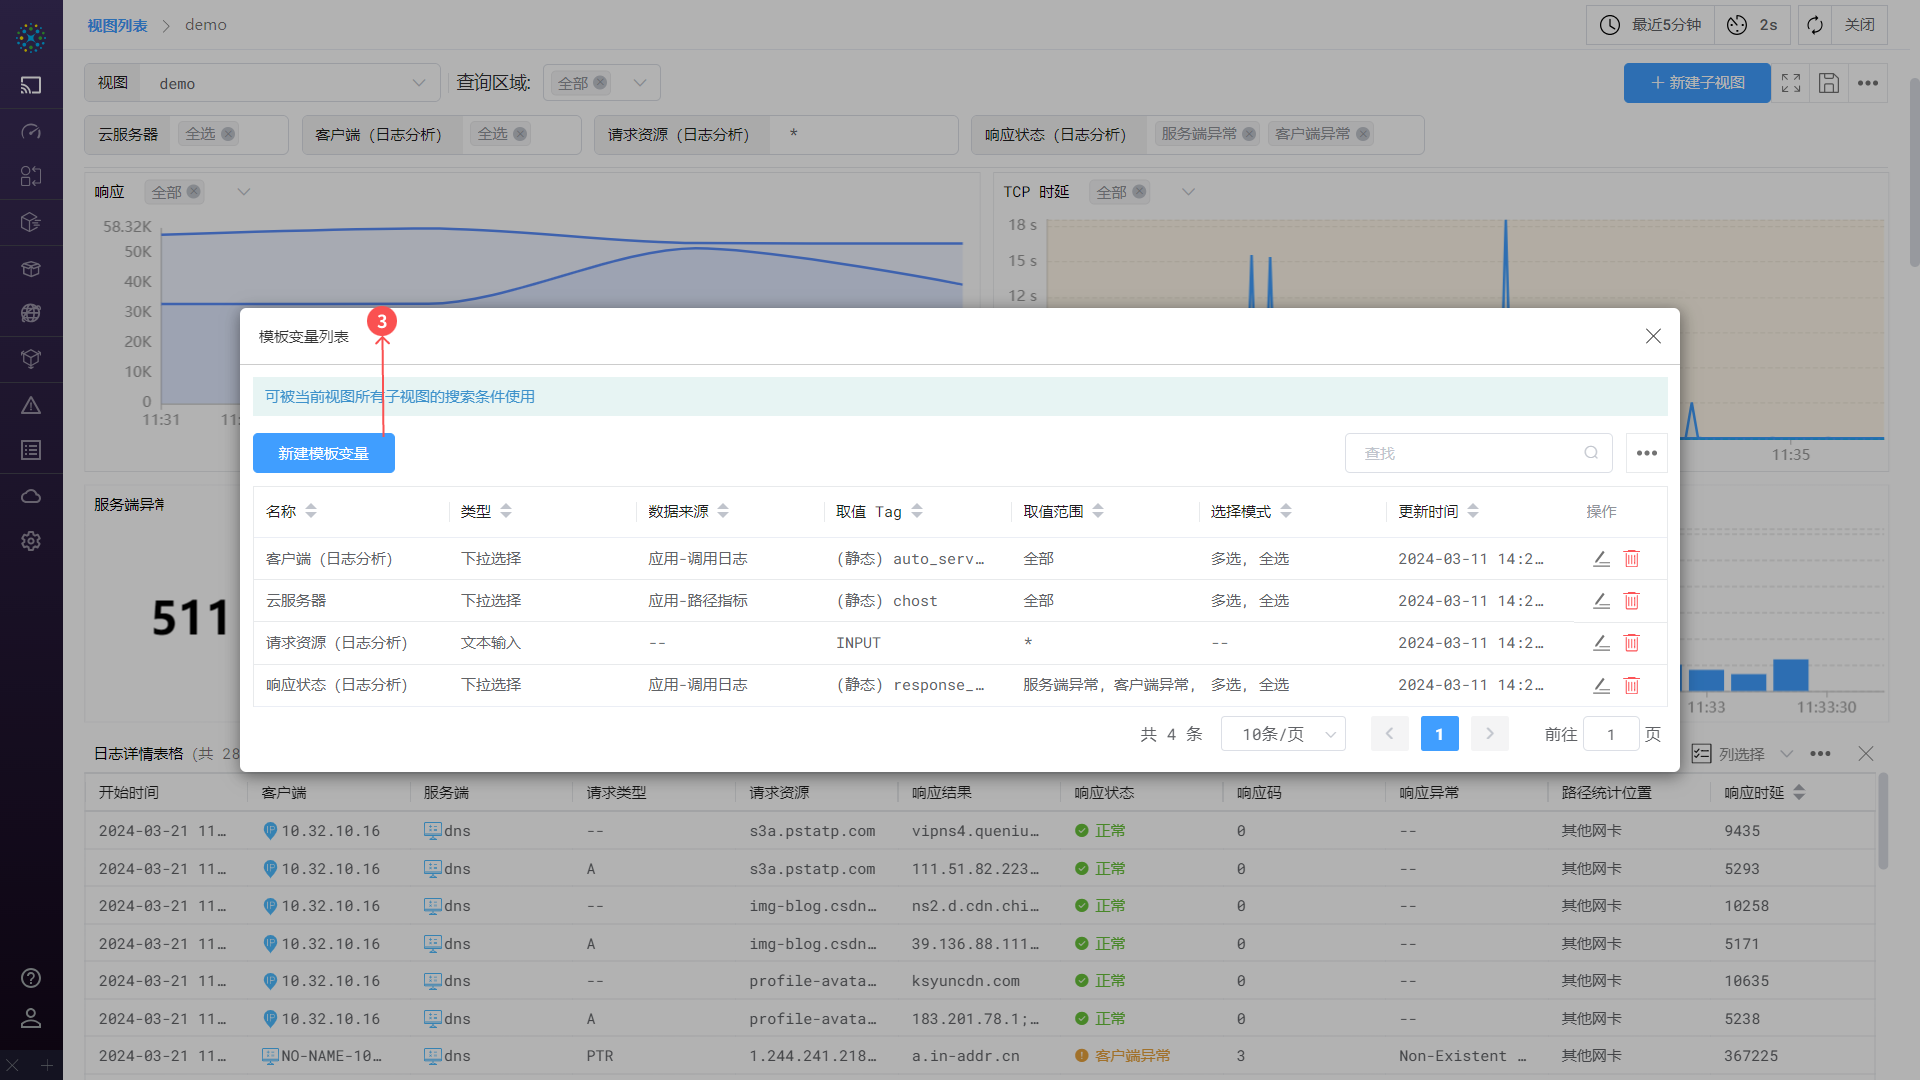Delete the 客户端（日志分析）template variable
The height and width of the screenshot is (1080, 1920).
coord(1631,559)
